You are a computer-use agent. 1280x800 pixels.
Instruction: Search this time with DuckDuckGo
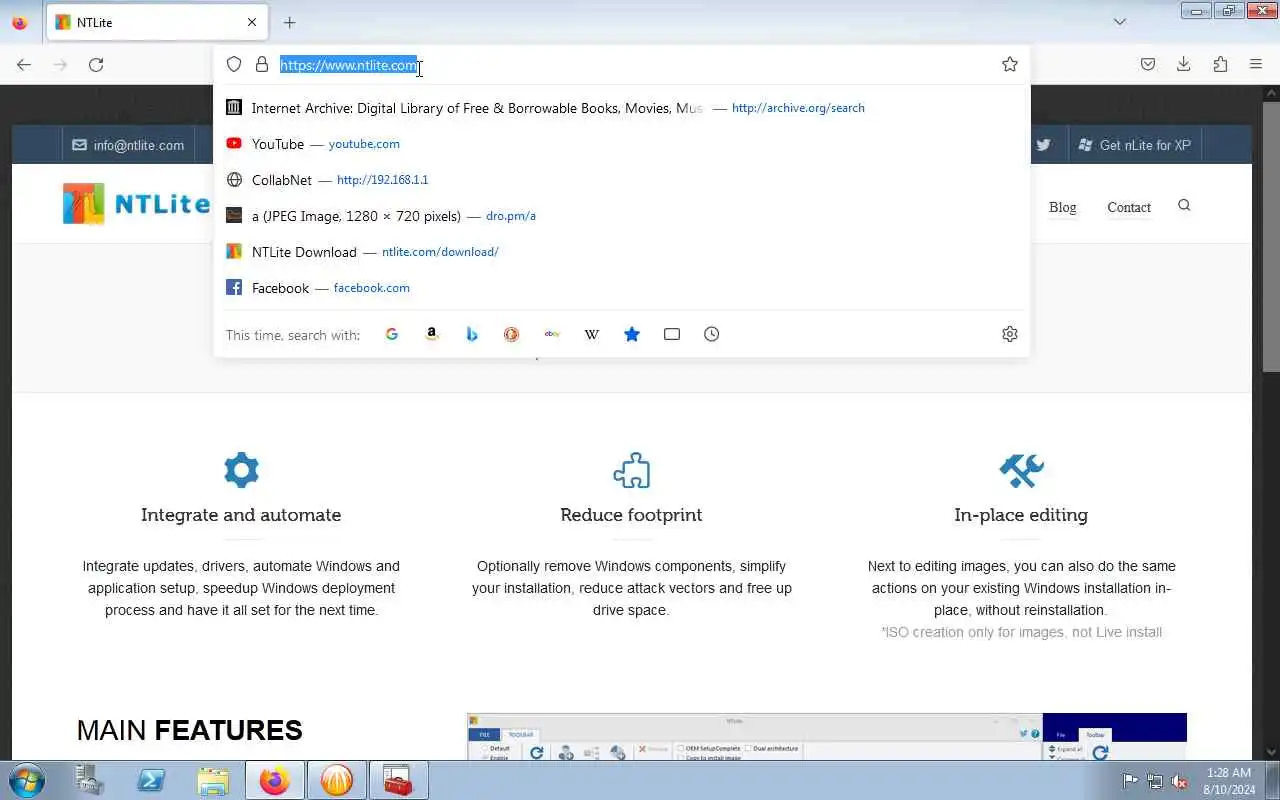(512, 334)
